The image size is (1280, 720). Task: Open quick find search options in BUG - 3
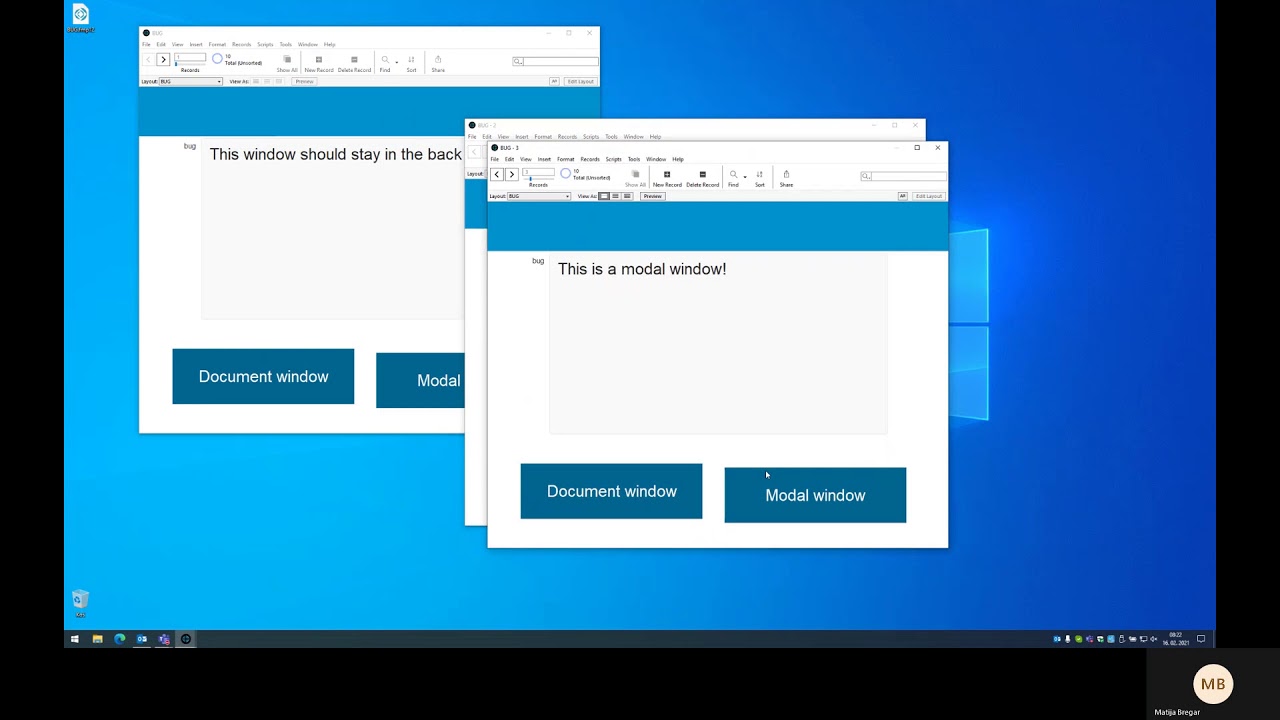coord(866,176)
